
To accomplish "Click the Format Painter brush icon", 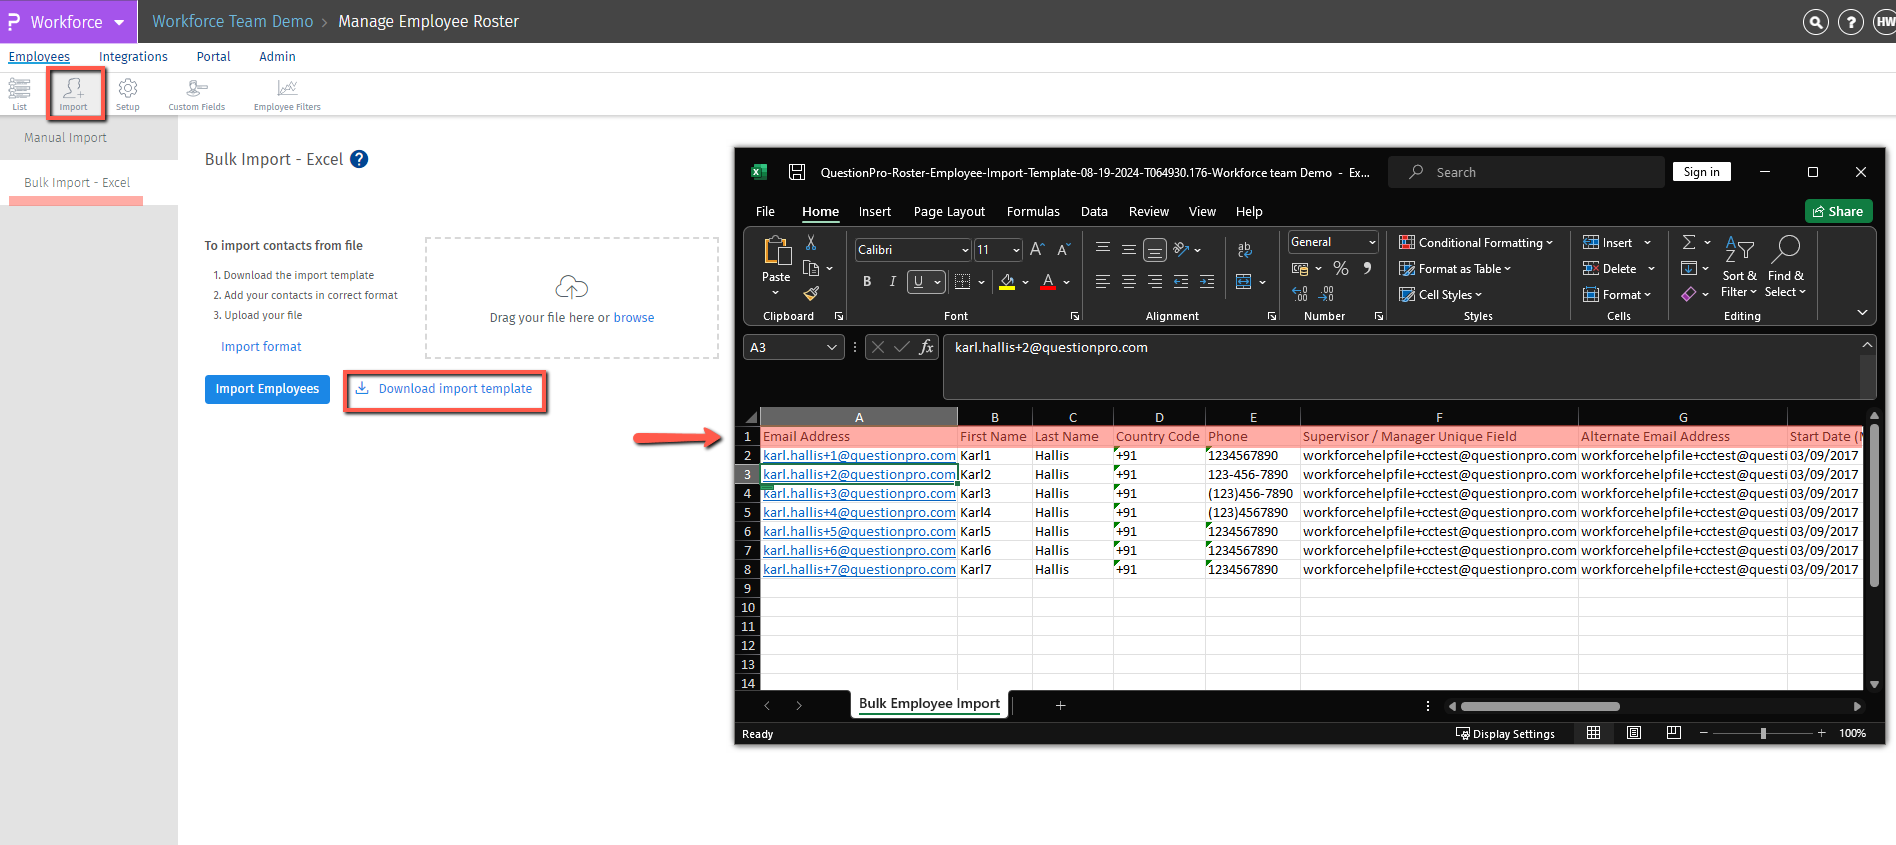I will pos(811,293).
